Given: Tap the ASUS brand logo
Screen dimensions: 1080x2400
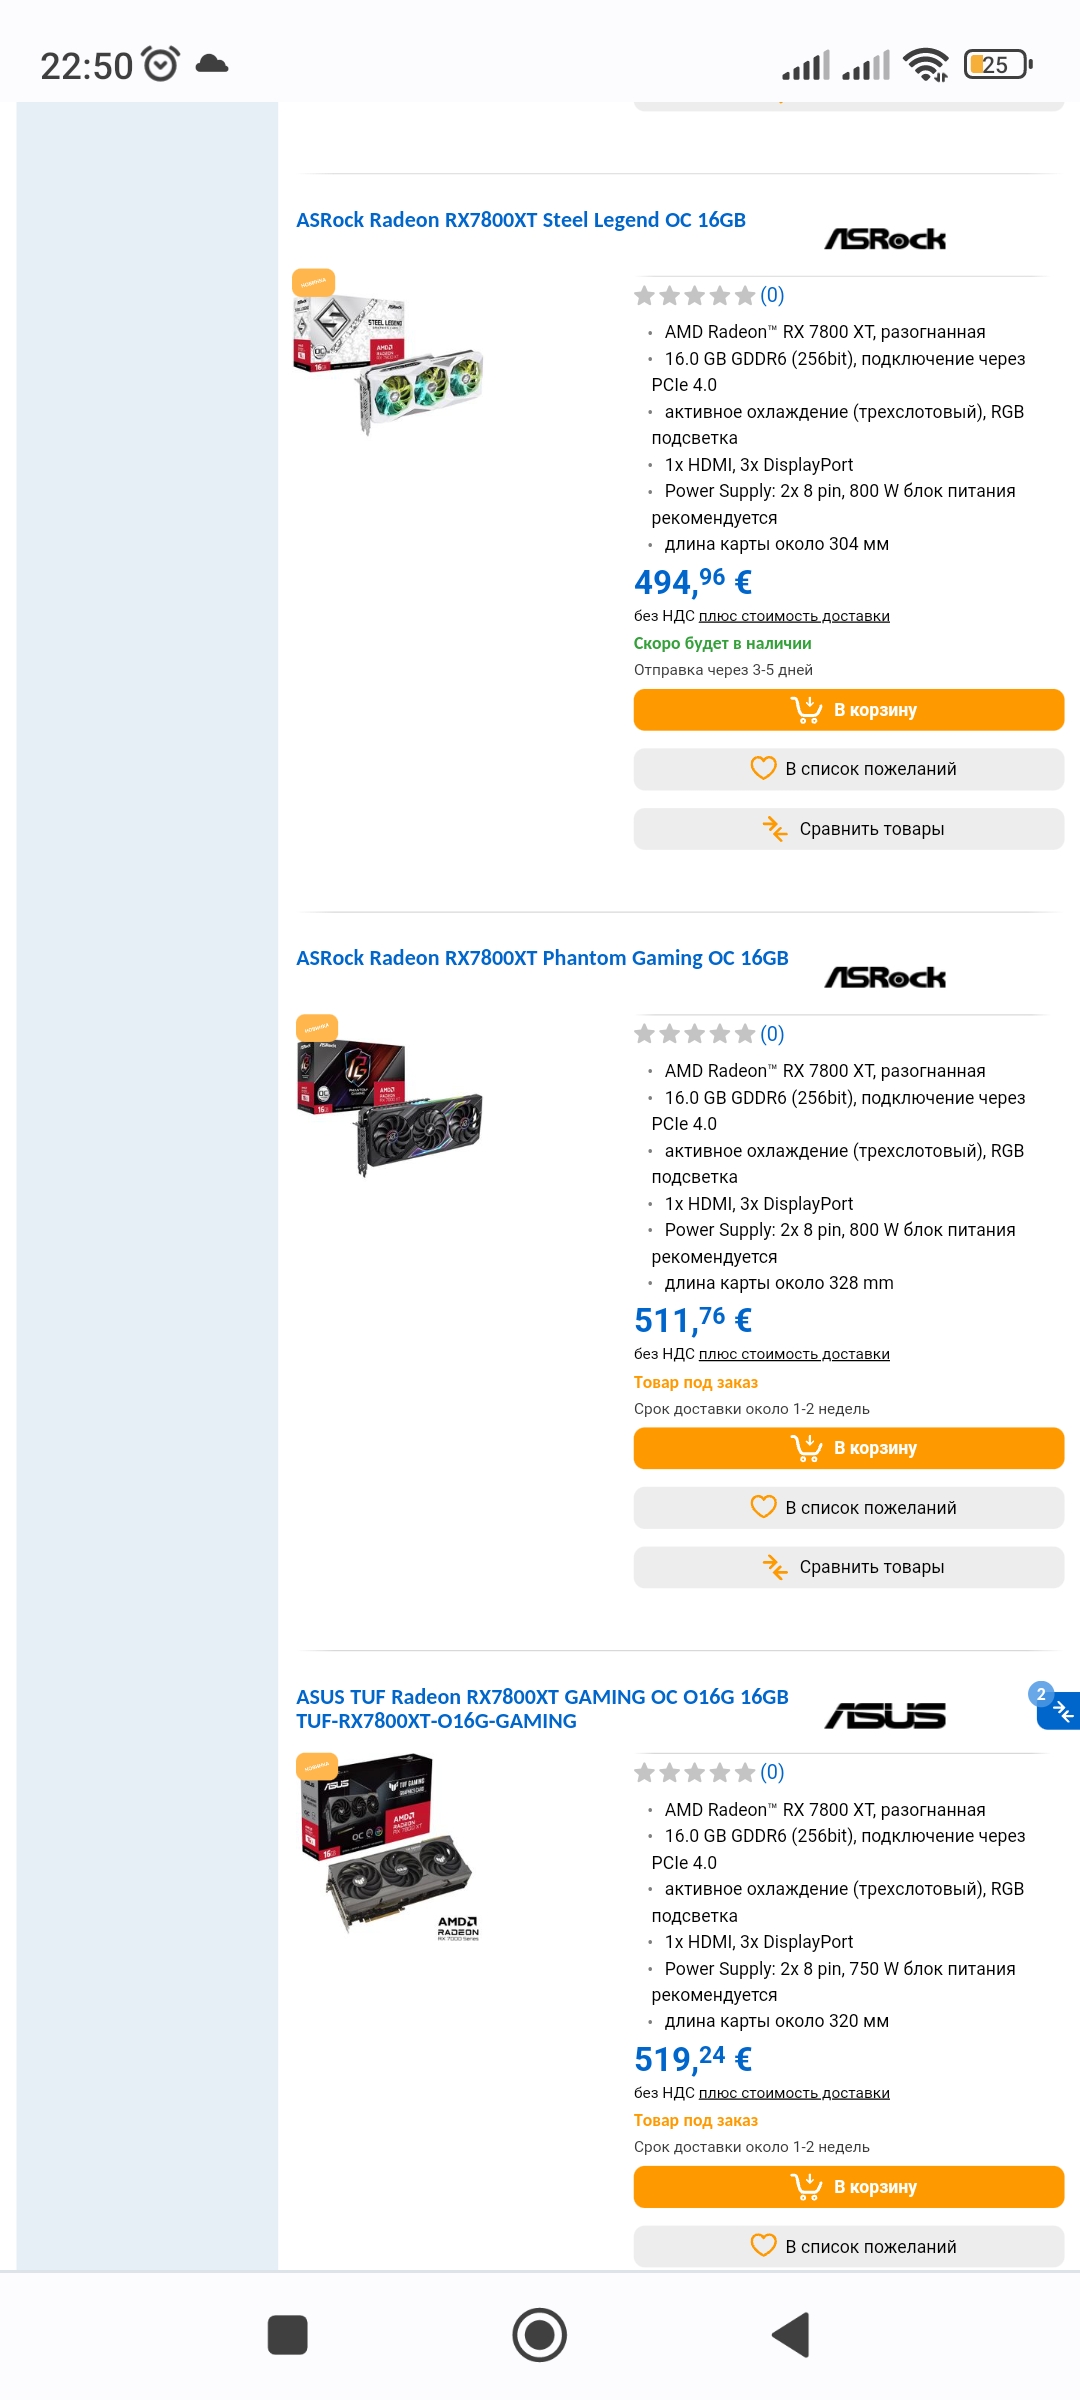Looking at the screenshot, I should (885, 1716).
